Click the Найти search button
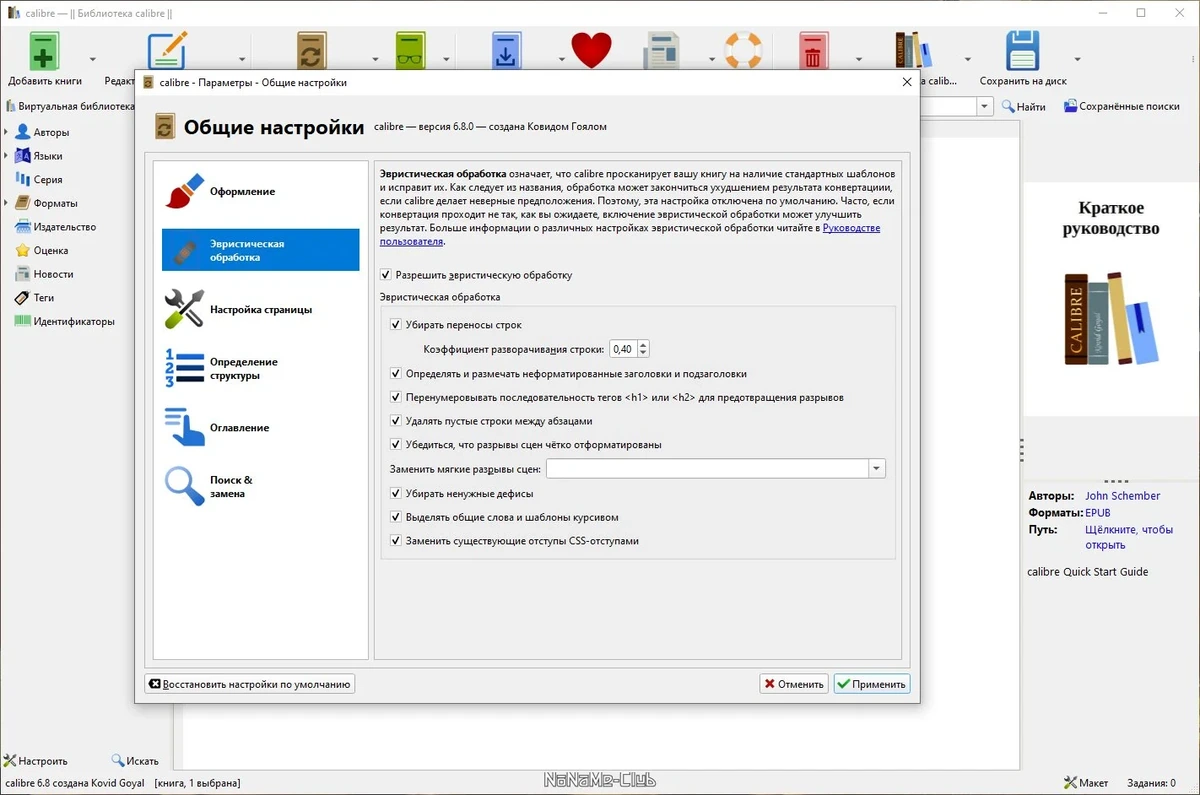This screenshot has height=795, width=1200. click(x=1023, y=106)
